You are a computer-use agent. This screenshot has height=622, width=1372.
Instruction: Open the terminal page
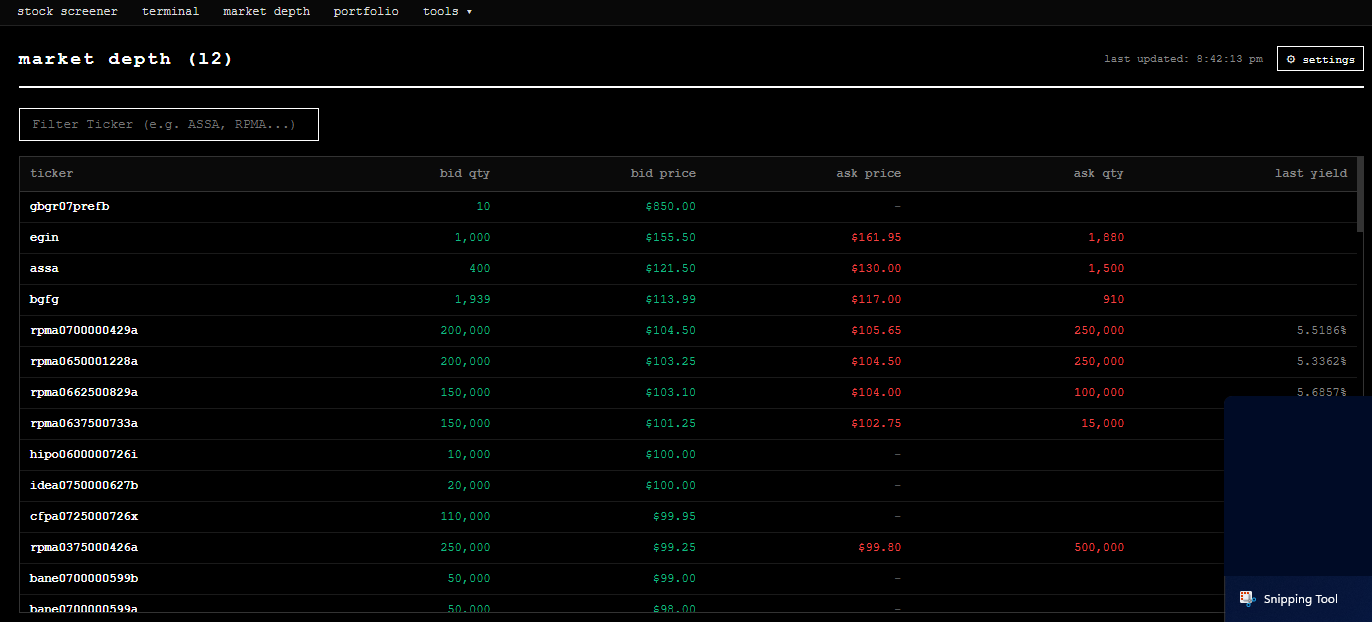tap(170, 12)
